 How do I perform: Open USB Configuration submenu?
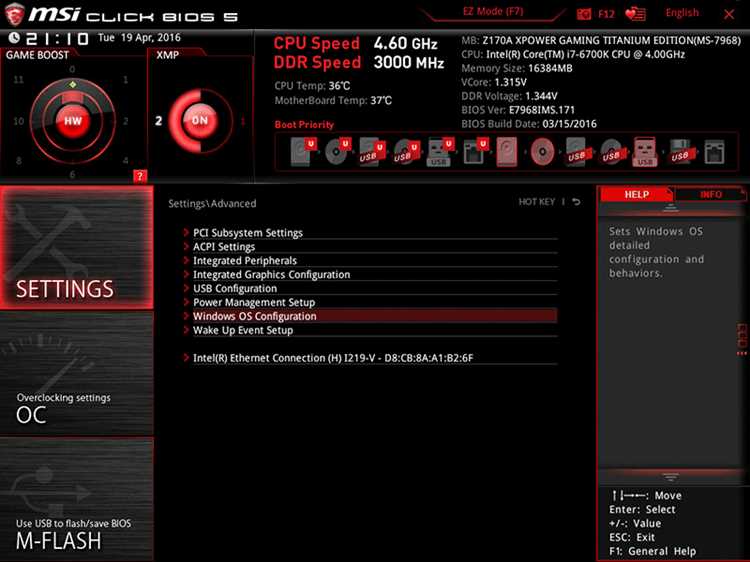(x=370, y=288)
